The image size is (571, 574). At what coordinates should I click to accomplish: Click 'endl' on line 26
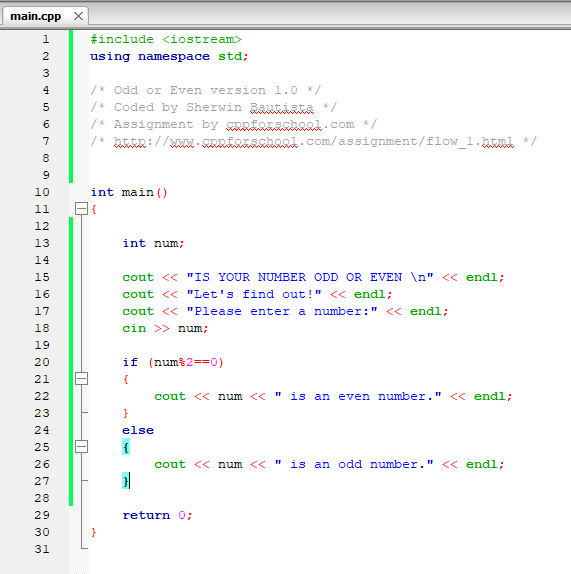coord(482,464)
